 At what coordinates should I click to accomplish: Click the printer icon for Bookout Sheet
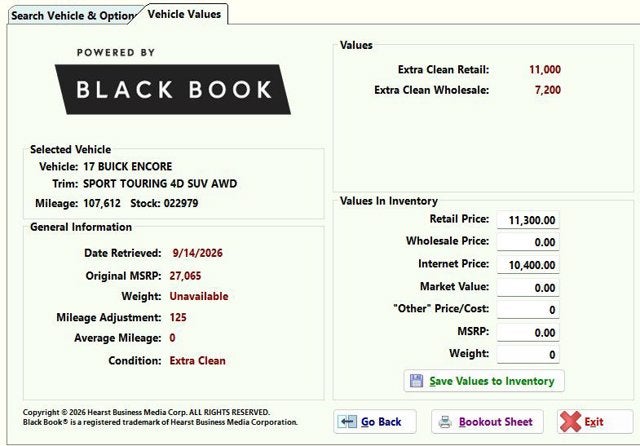click(x=445, y=422)
